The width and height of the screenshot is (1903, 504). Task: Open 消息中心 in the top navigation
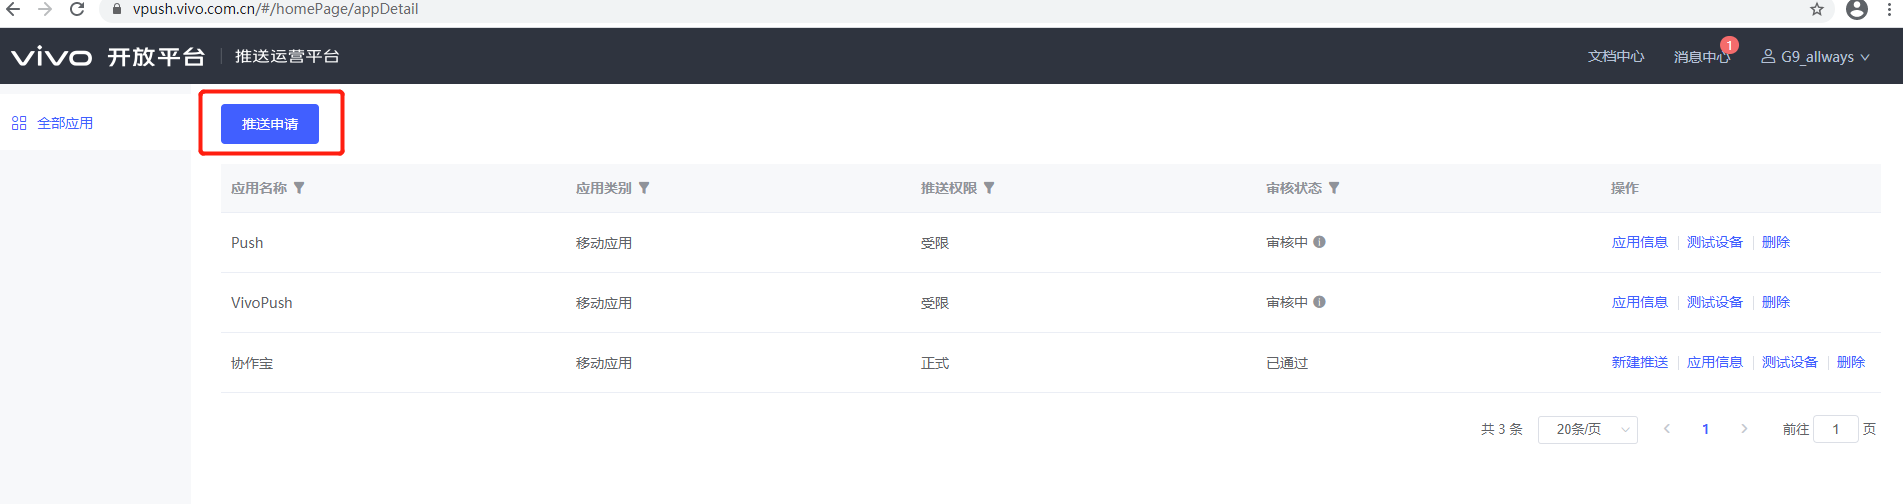tap(1701, 57)
